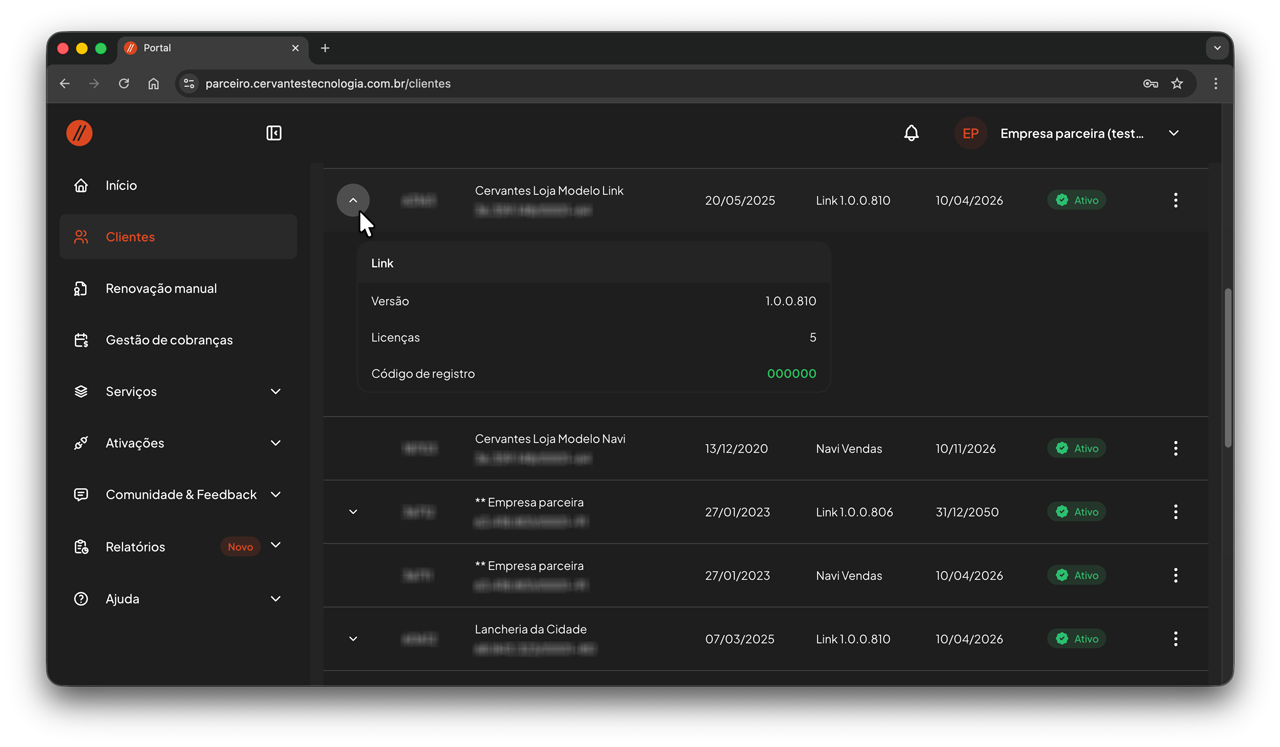Expand the Empresa parceira Link 1.0.0.806 row
The height and width of the screenshot is (747, 1280).
tap(353, 512)
